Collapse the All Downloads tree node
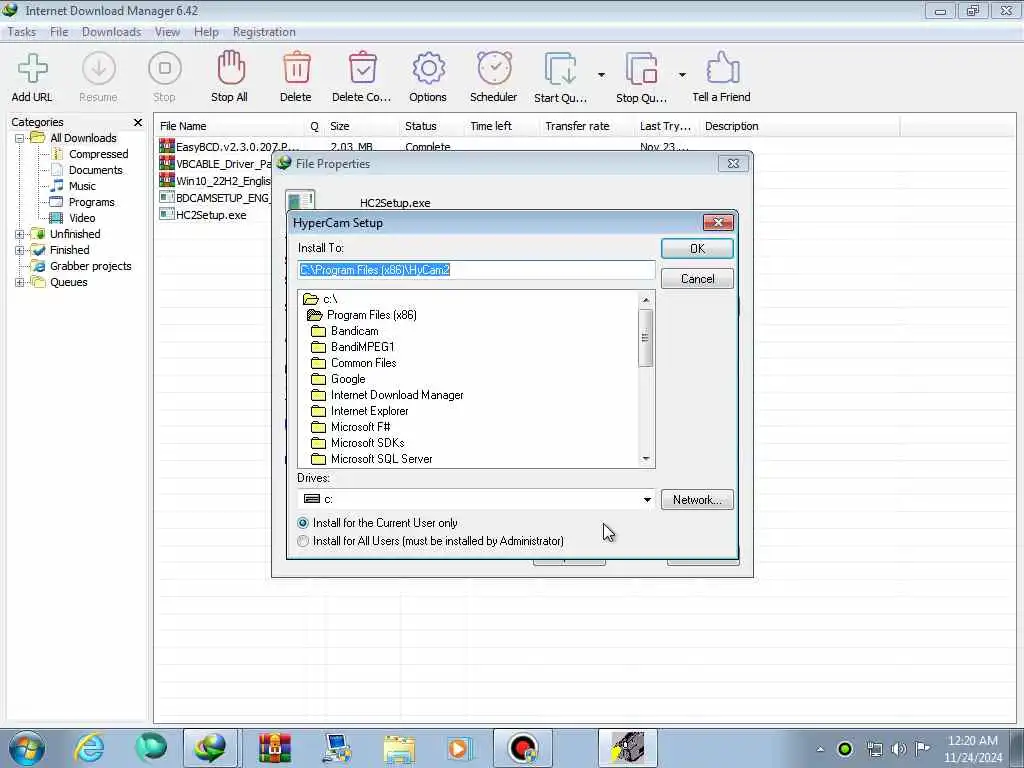Viewport: 1024px width, 768px height. point(20,138)
